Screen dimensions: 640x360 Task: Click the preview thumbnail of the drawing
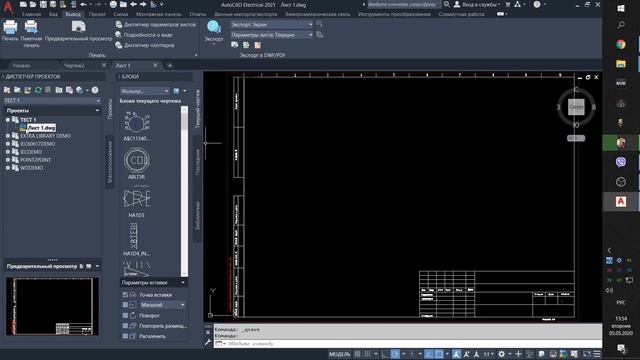point(52,306)
